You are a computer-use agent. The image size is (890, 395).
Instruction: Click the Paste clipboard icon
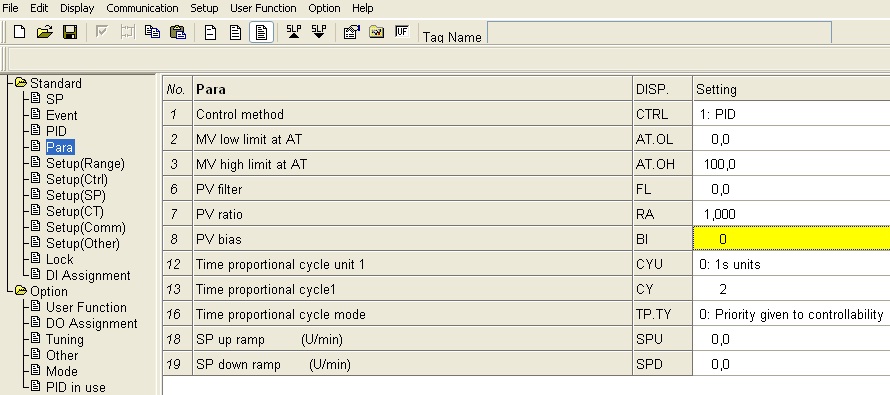[x=178, y=32]
